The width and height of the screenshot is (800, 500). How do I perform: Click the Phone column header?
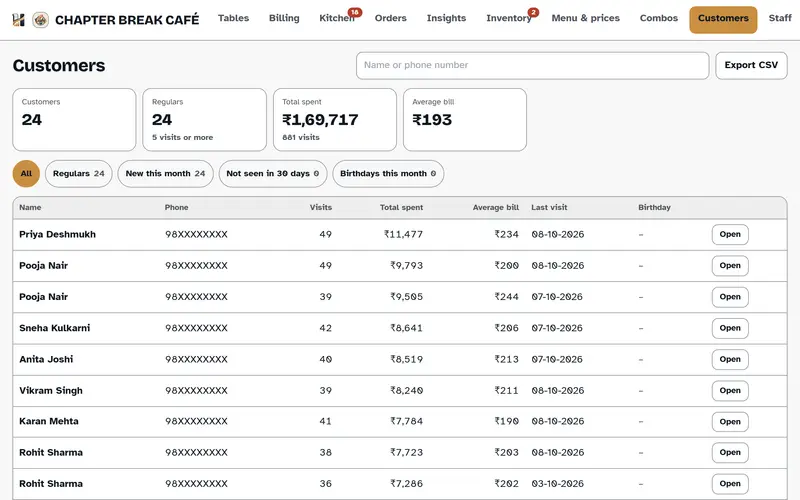tap(177, 208)
